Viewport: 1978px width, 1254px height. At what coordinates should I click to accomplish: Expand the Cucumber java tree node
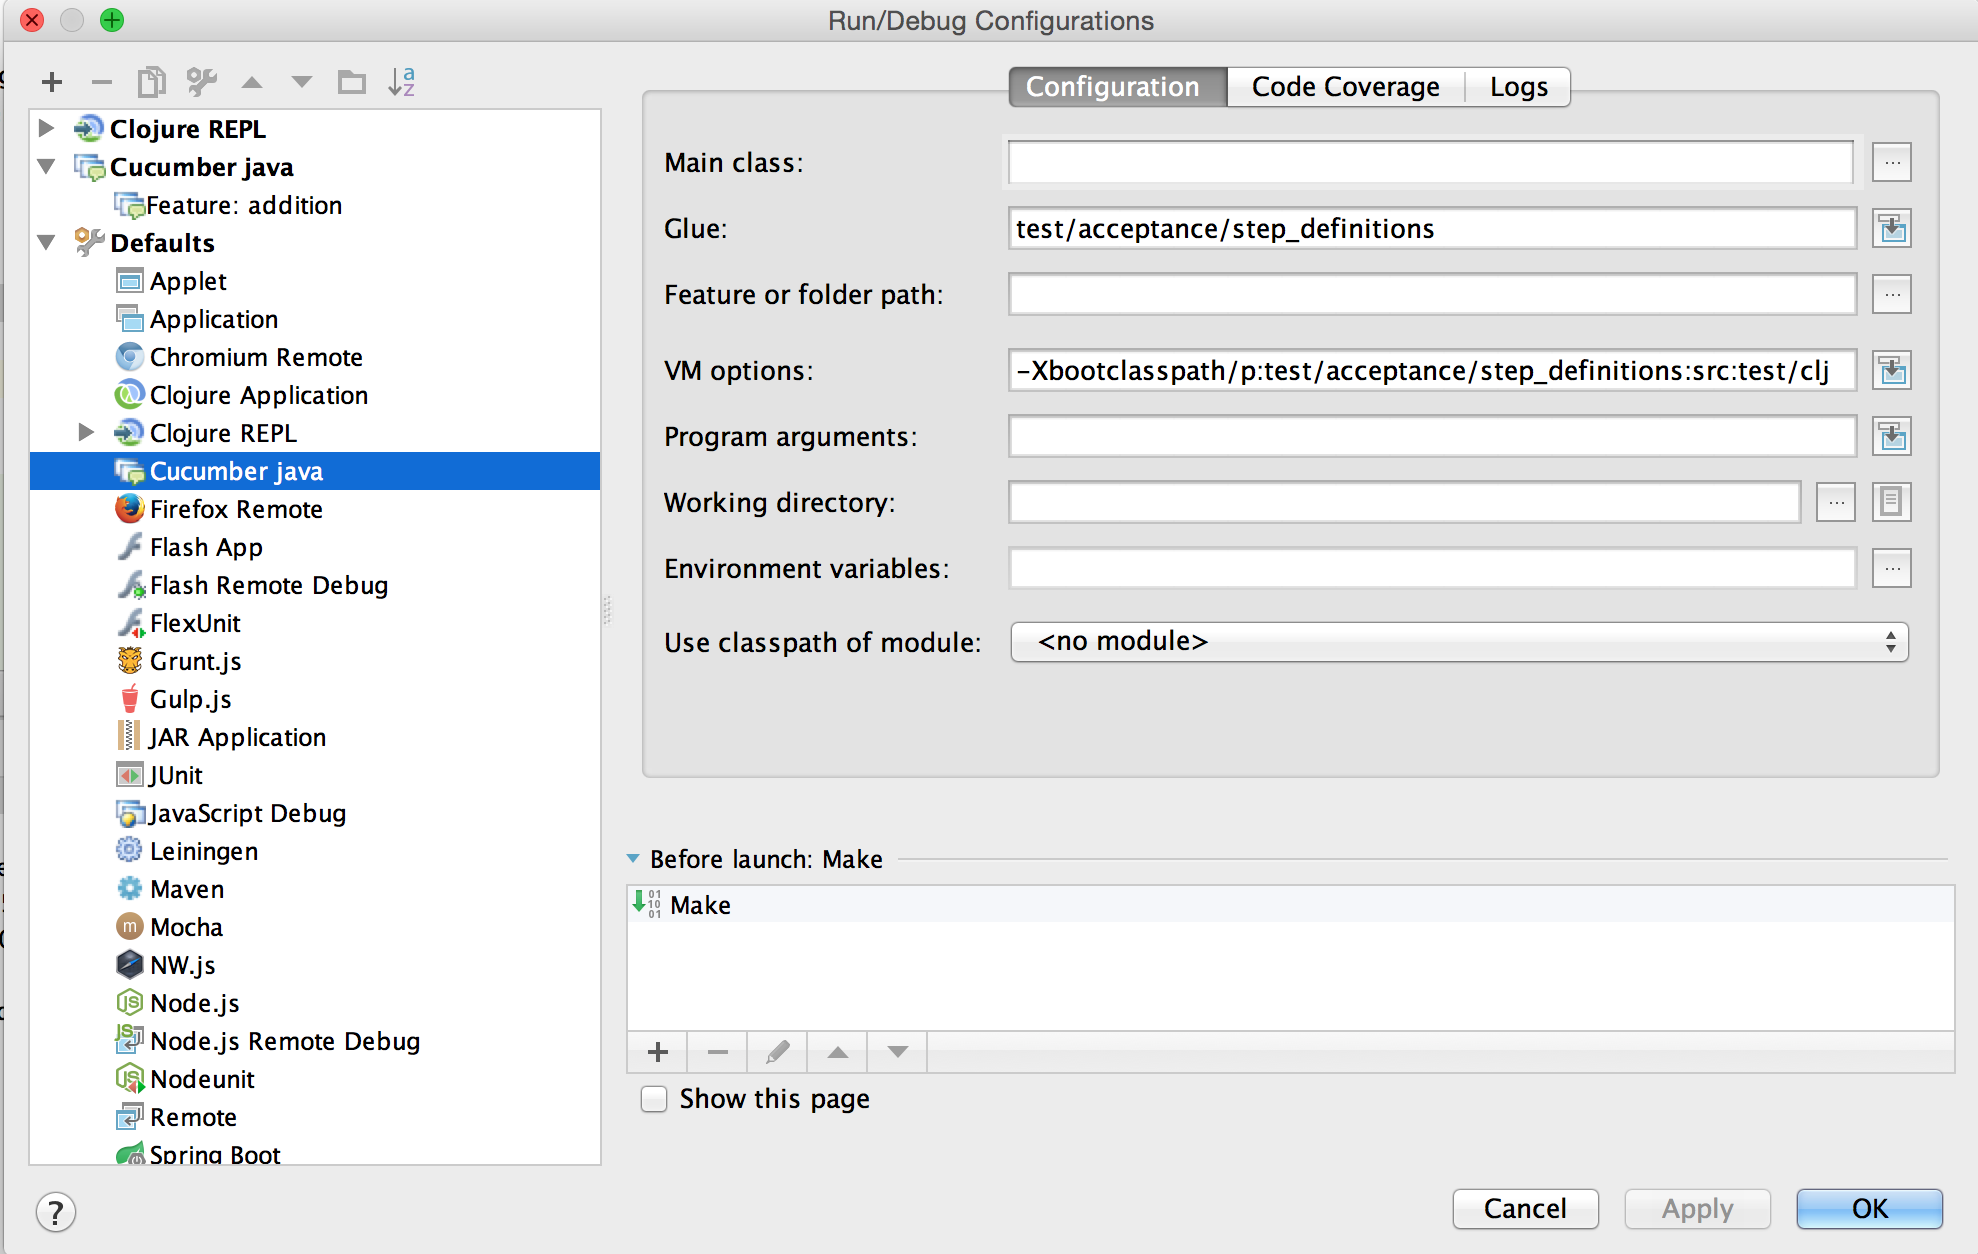(50, 166)
